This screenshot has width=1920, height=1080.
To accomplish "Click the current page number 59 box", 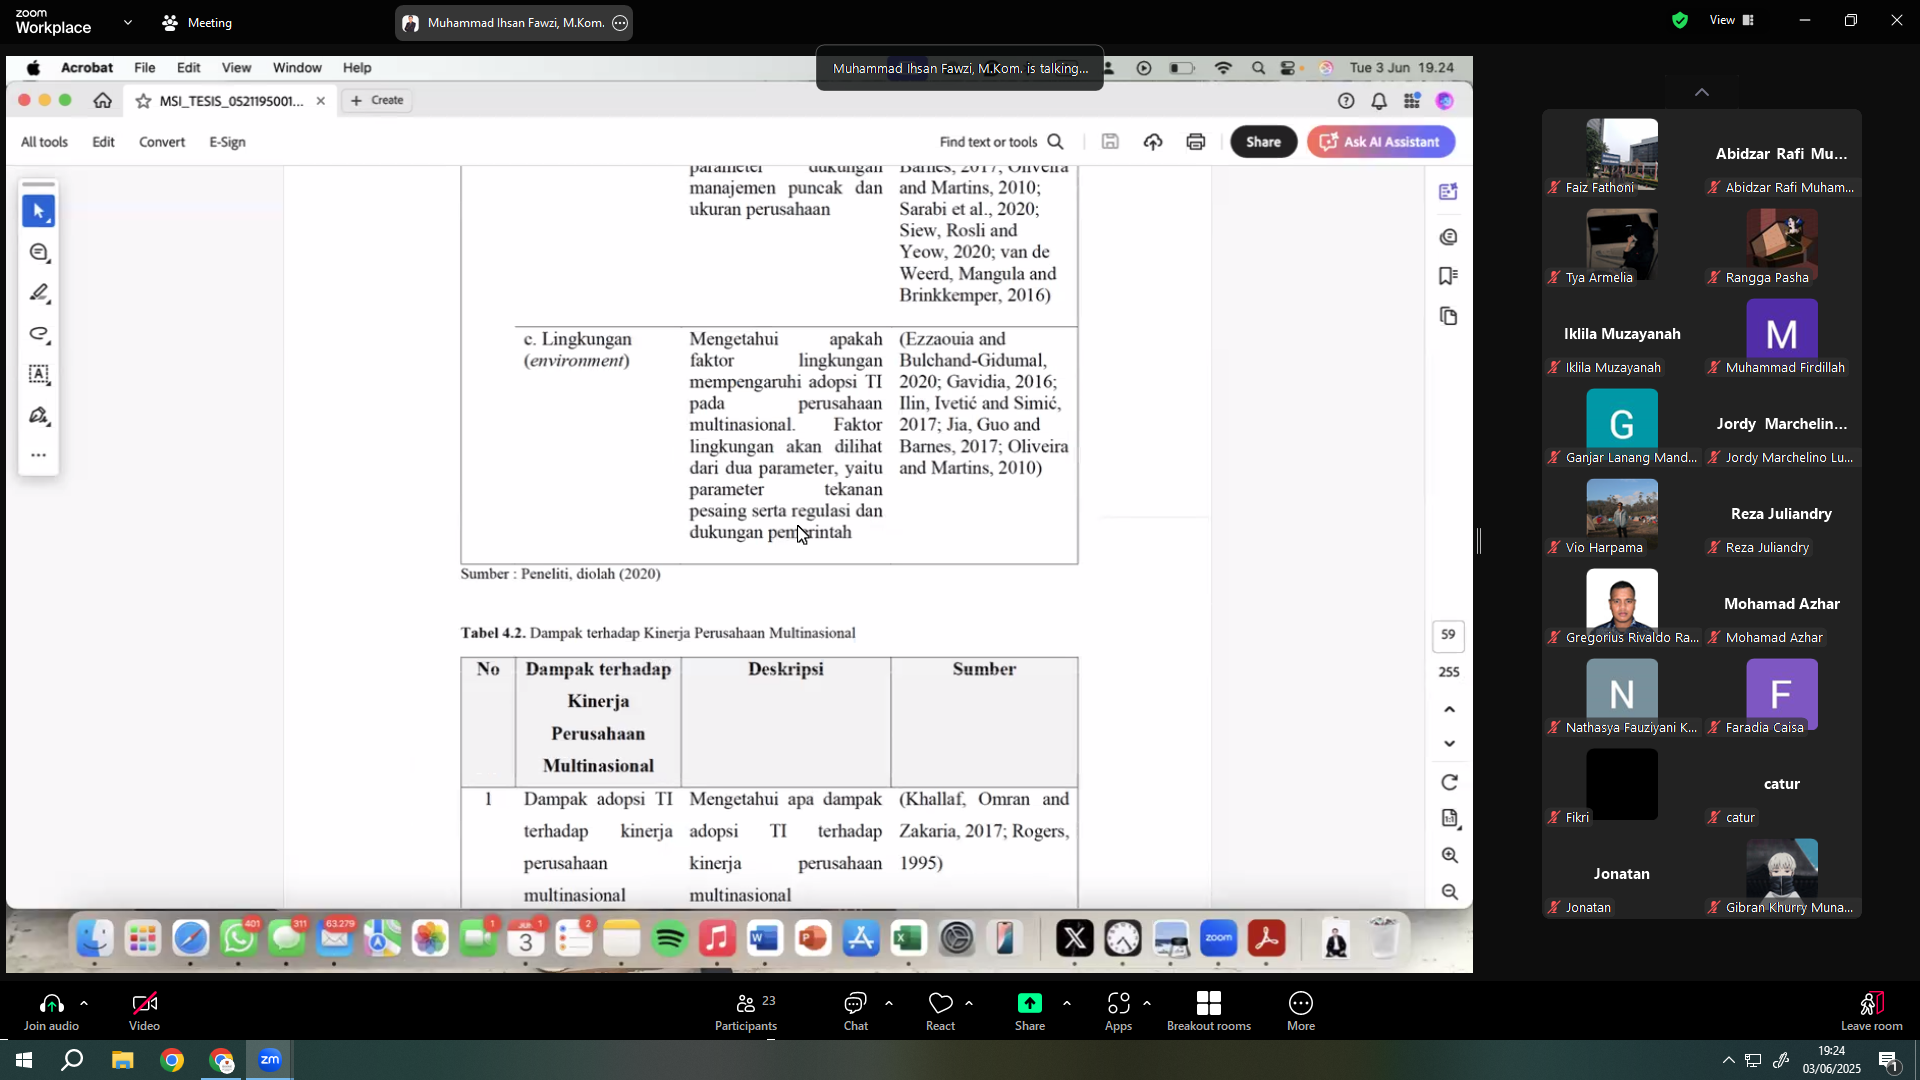I will coord(1448,635).
